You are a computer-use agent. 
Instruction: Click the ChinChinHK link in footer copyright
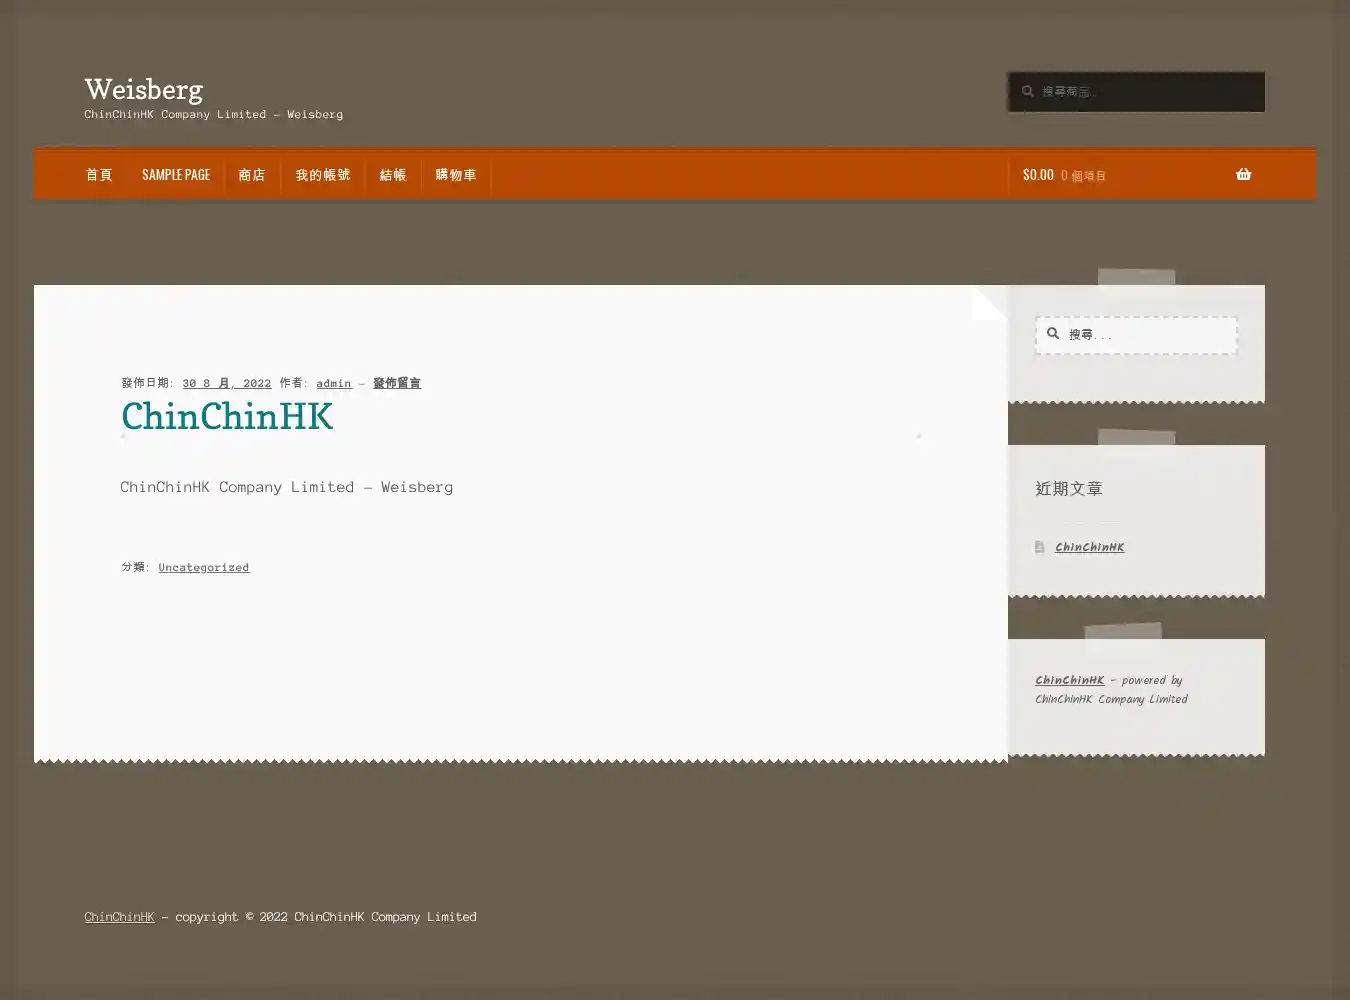tap(120, 917)
